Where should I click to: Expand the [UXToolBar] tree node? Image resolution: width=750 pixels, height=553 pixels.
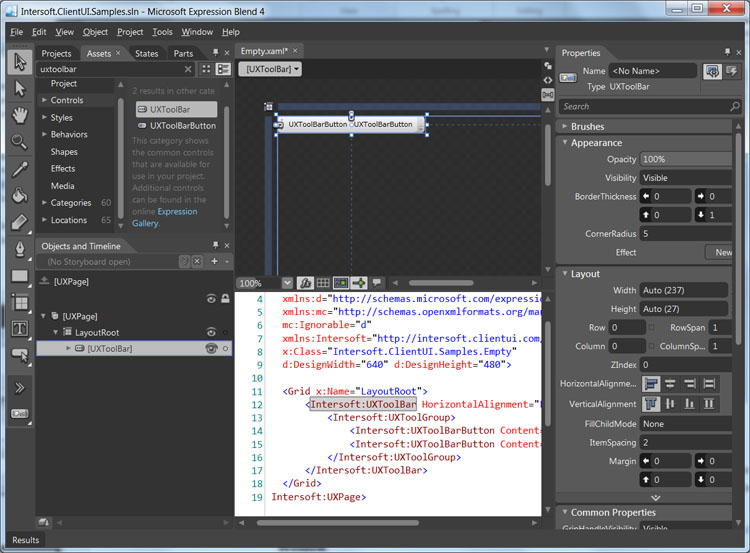pyautogui.click(x=68, y=348)
